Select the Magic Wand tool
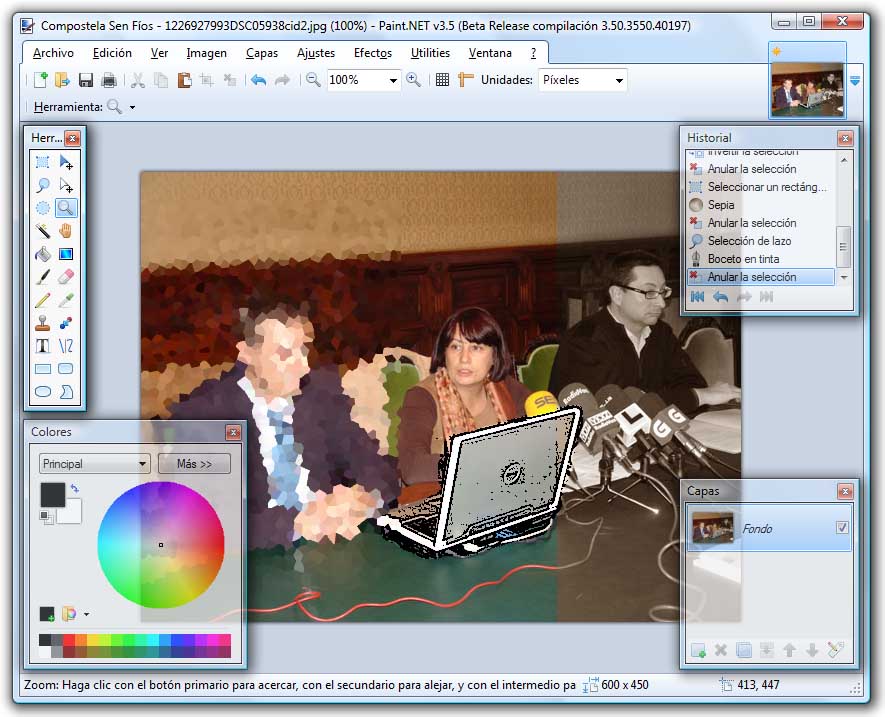The width and height of the screenshot is (885, 717). (43, 231)
